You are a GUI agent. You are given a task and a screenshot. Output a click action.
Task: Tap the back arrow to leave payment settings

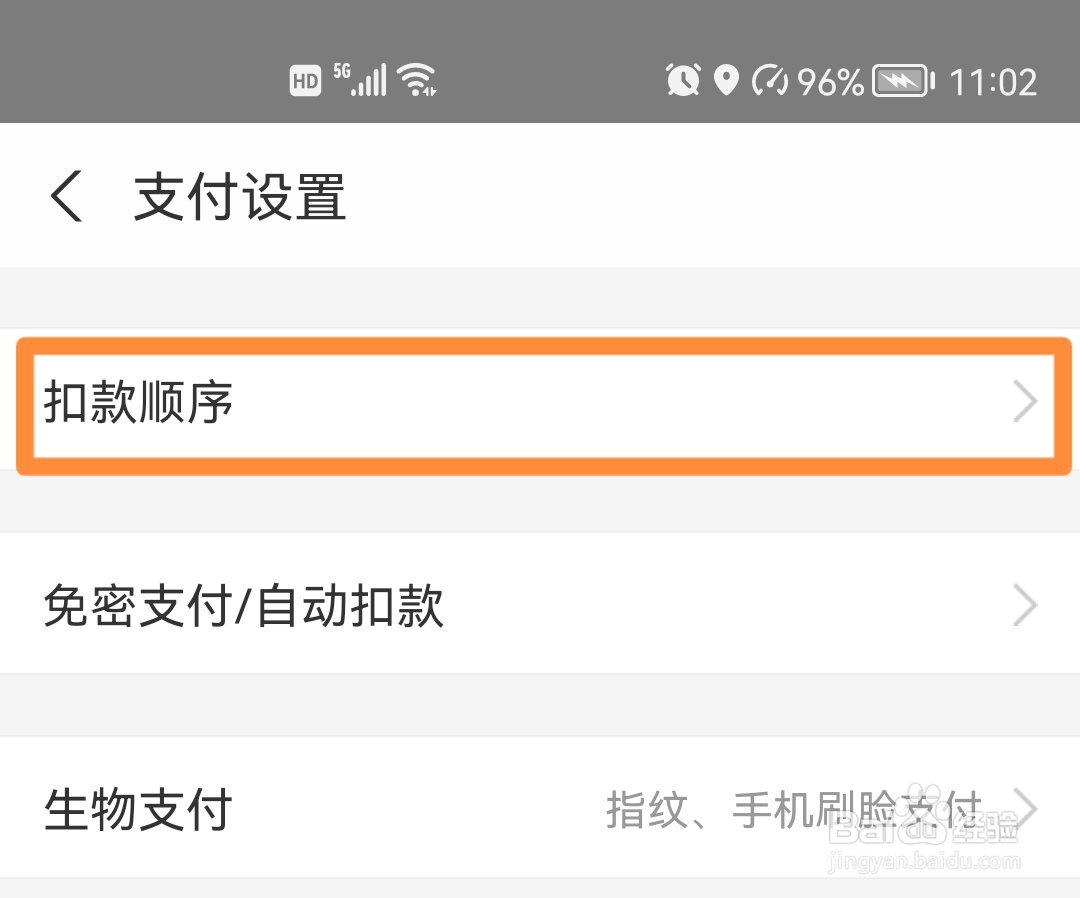pyautogui.click(x=67, y=197)
